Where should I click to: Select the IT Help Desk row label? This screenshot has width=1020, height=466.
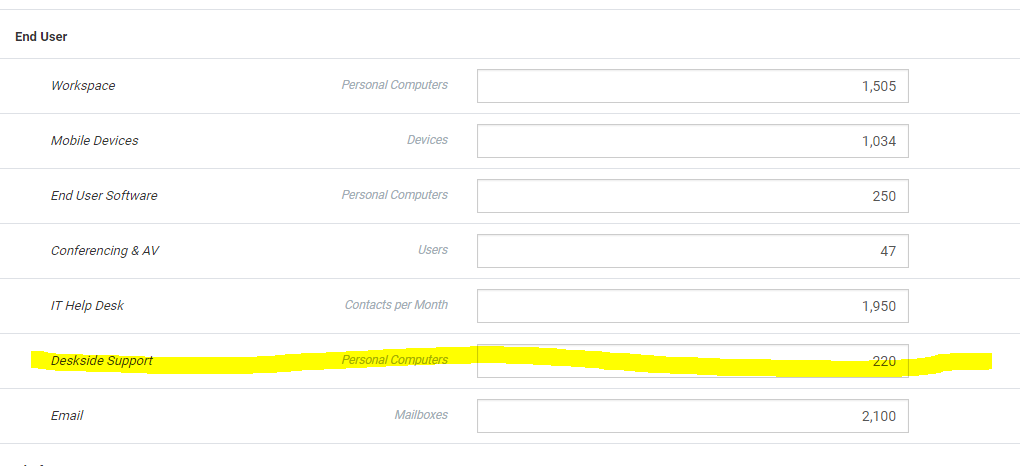pos(87,306)
